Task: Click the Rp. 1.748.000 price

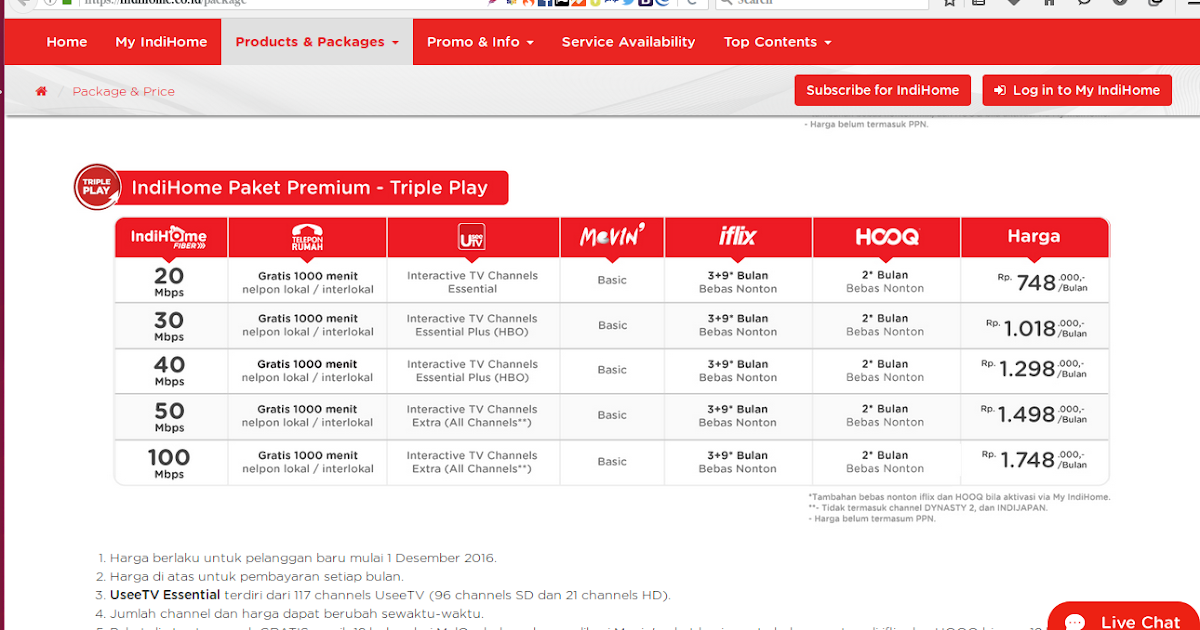Action: tap(1035, 459)
